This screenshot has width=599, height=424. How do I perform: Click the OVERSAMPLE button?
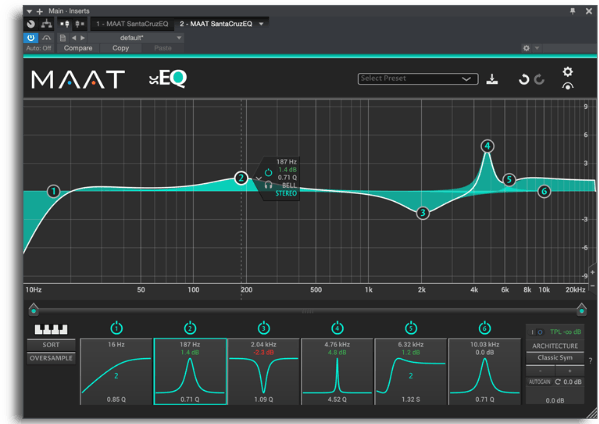pyautogui.click(x=51, y=358)
